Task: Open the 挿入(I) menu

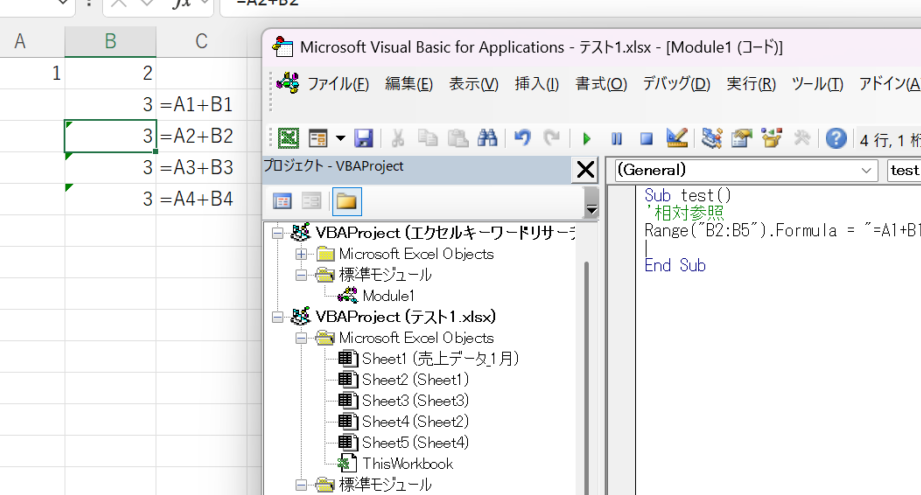Action: pyautogui.click(x=536, y=84)
